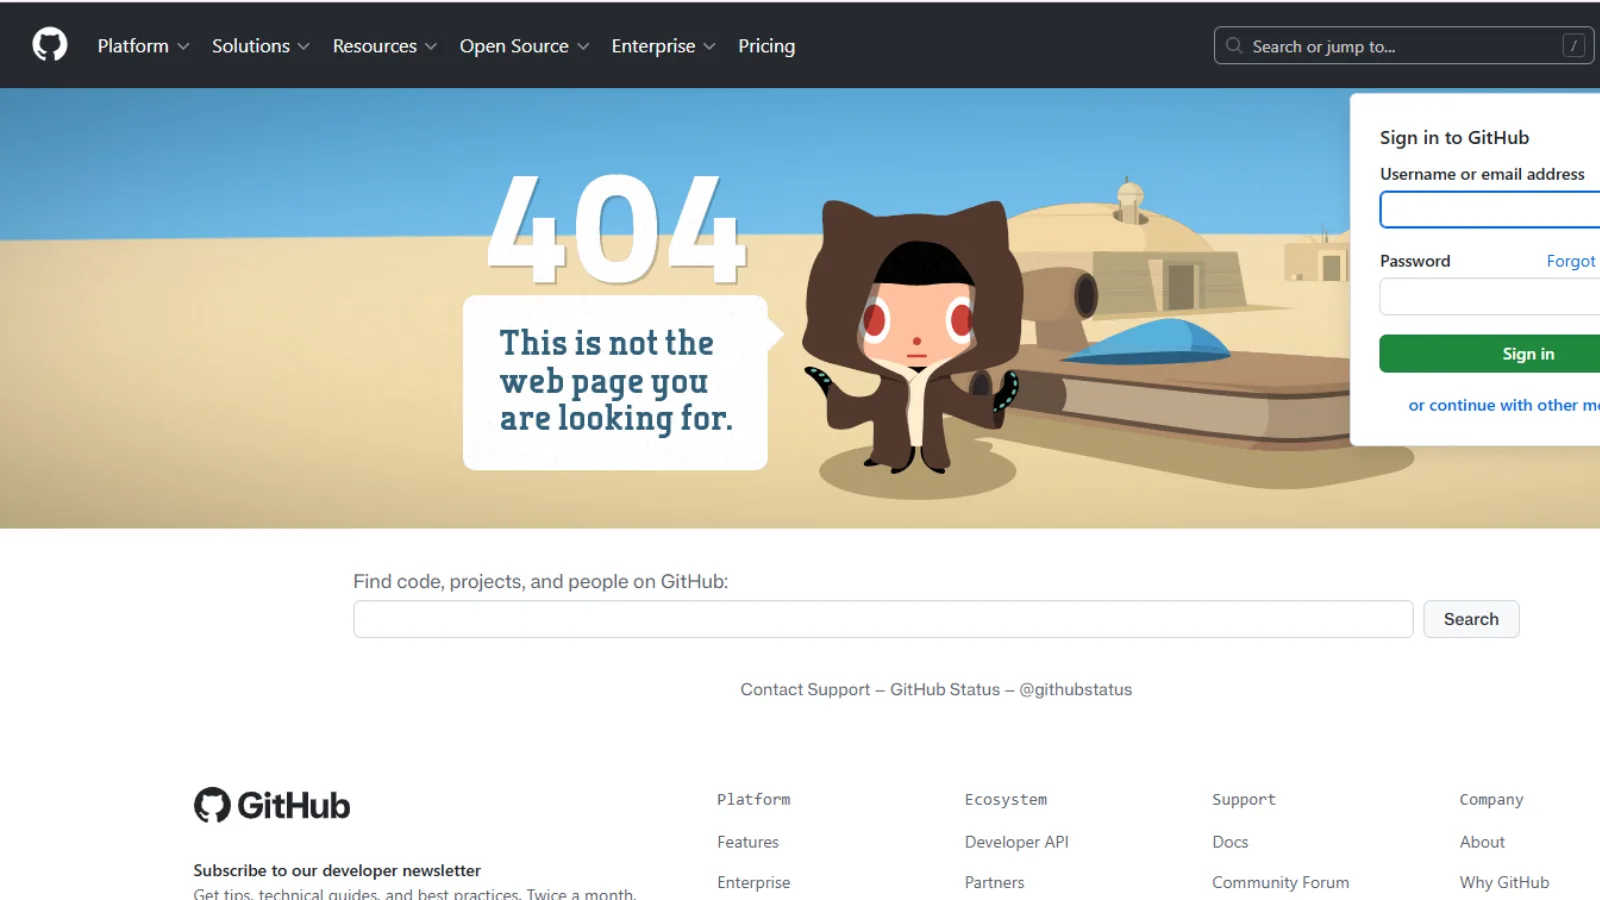Click the Forgot password link
Screen dimensions: 1600x900
pyautogui.click(x=1570, y=261)
